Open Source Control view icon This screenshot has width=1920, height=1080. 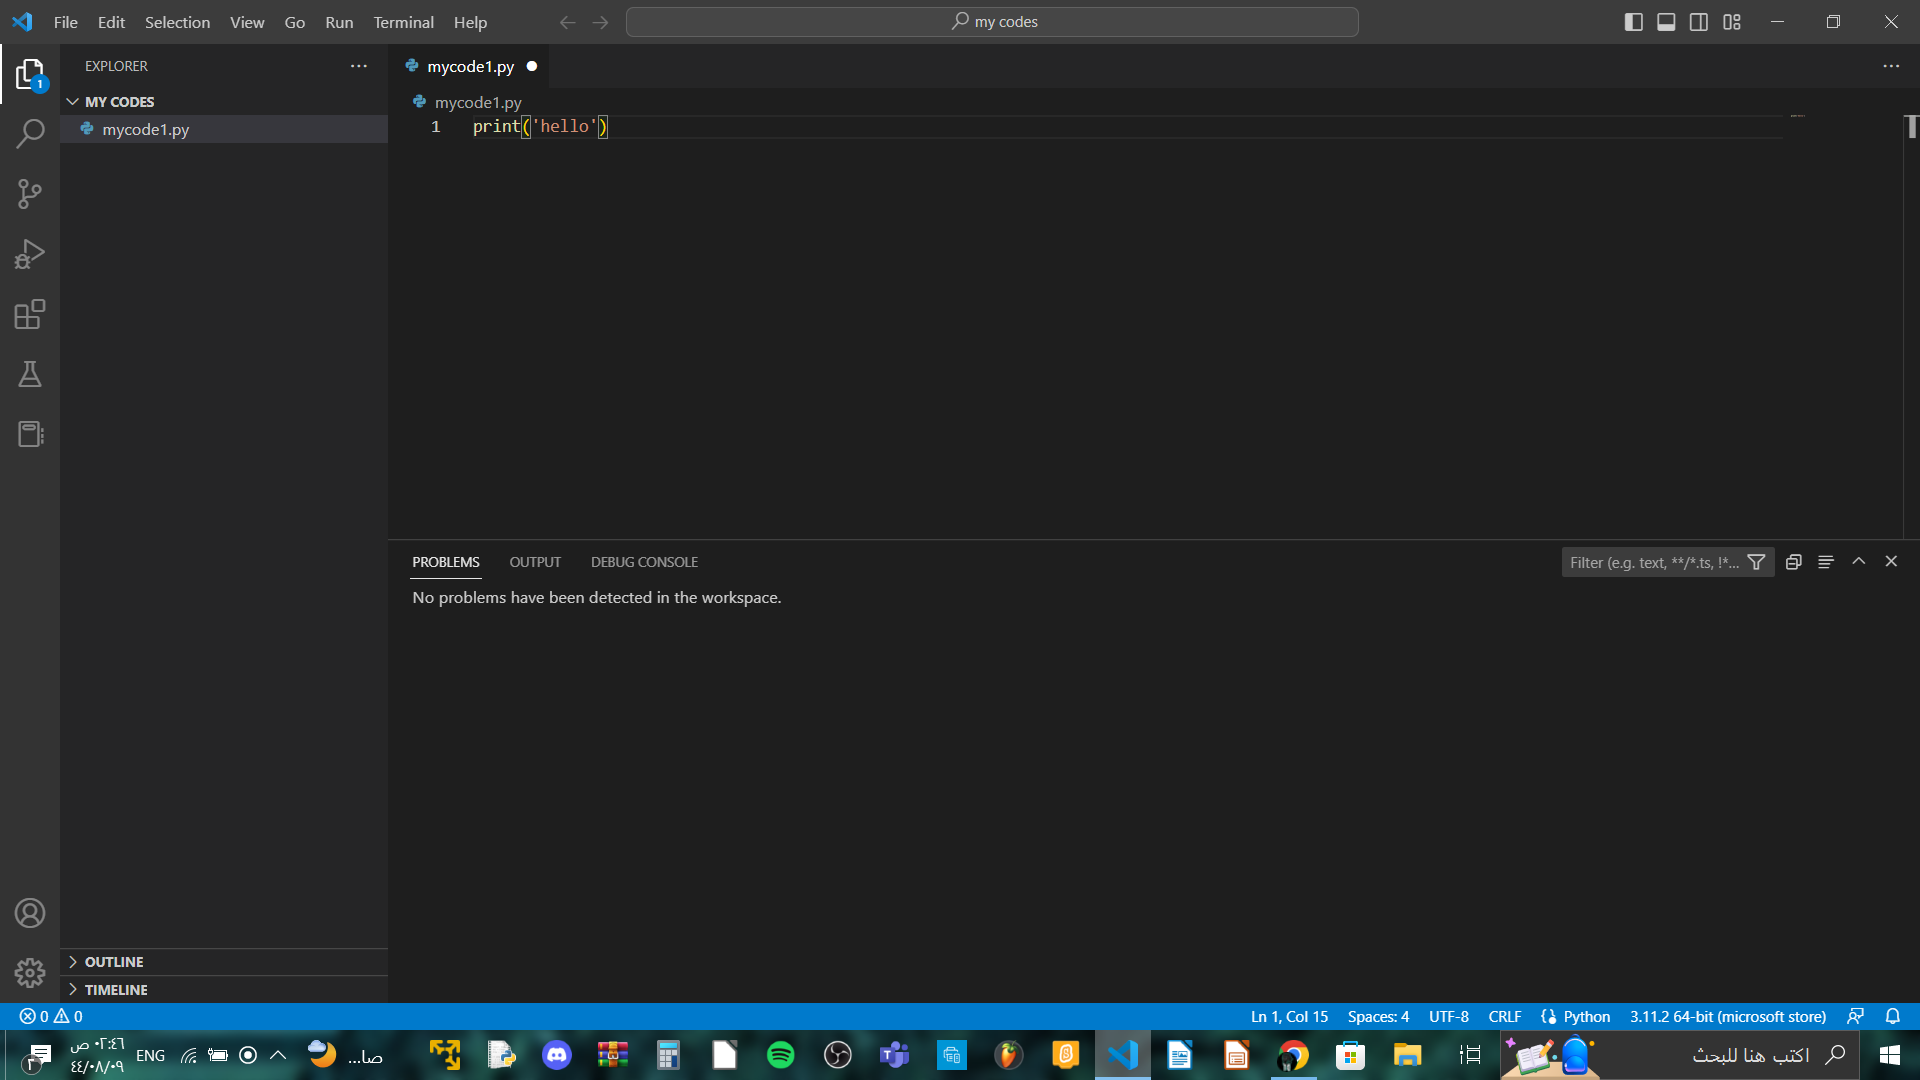[x=30, y=194]
